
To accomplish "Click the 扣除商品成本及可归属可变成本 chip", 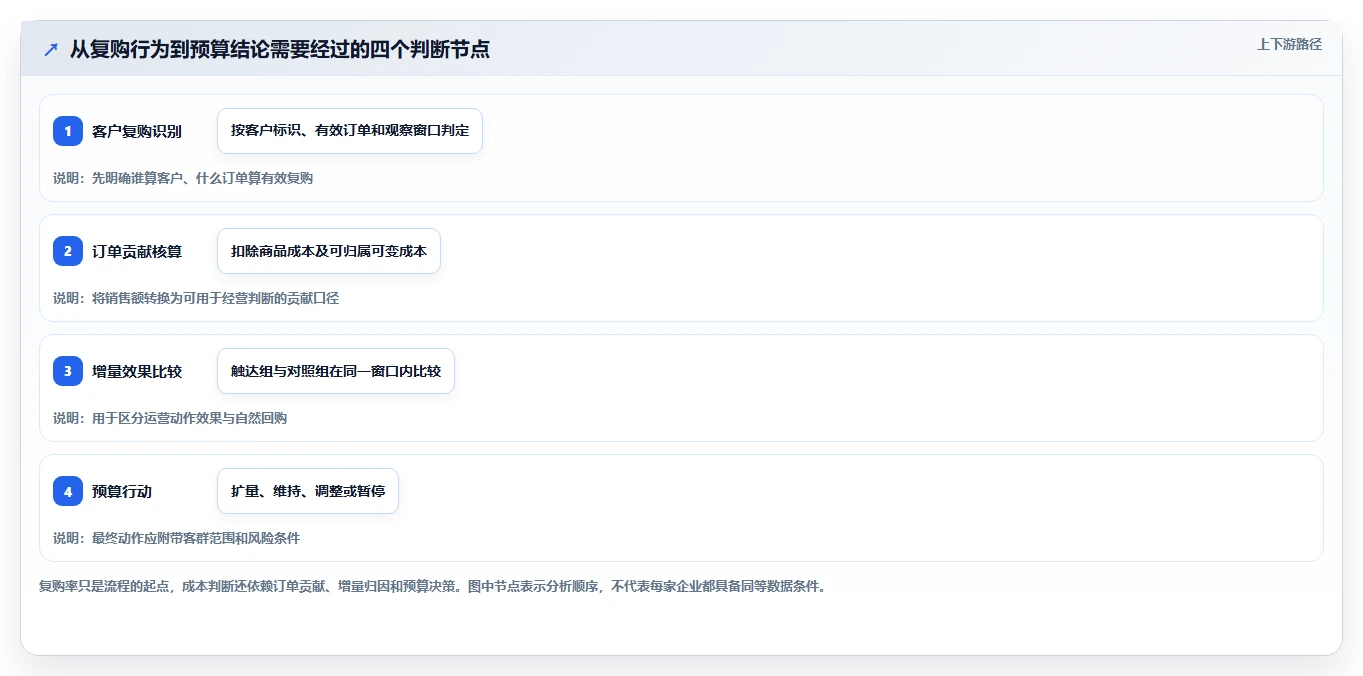I will 329,251.
